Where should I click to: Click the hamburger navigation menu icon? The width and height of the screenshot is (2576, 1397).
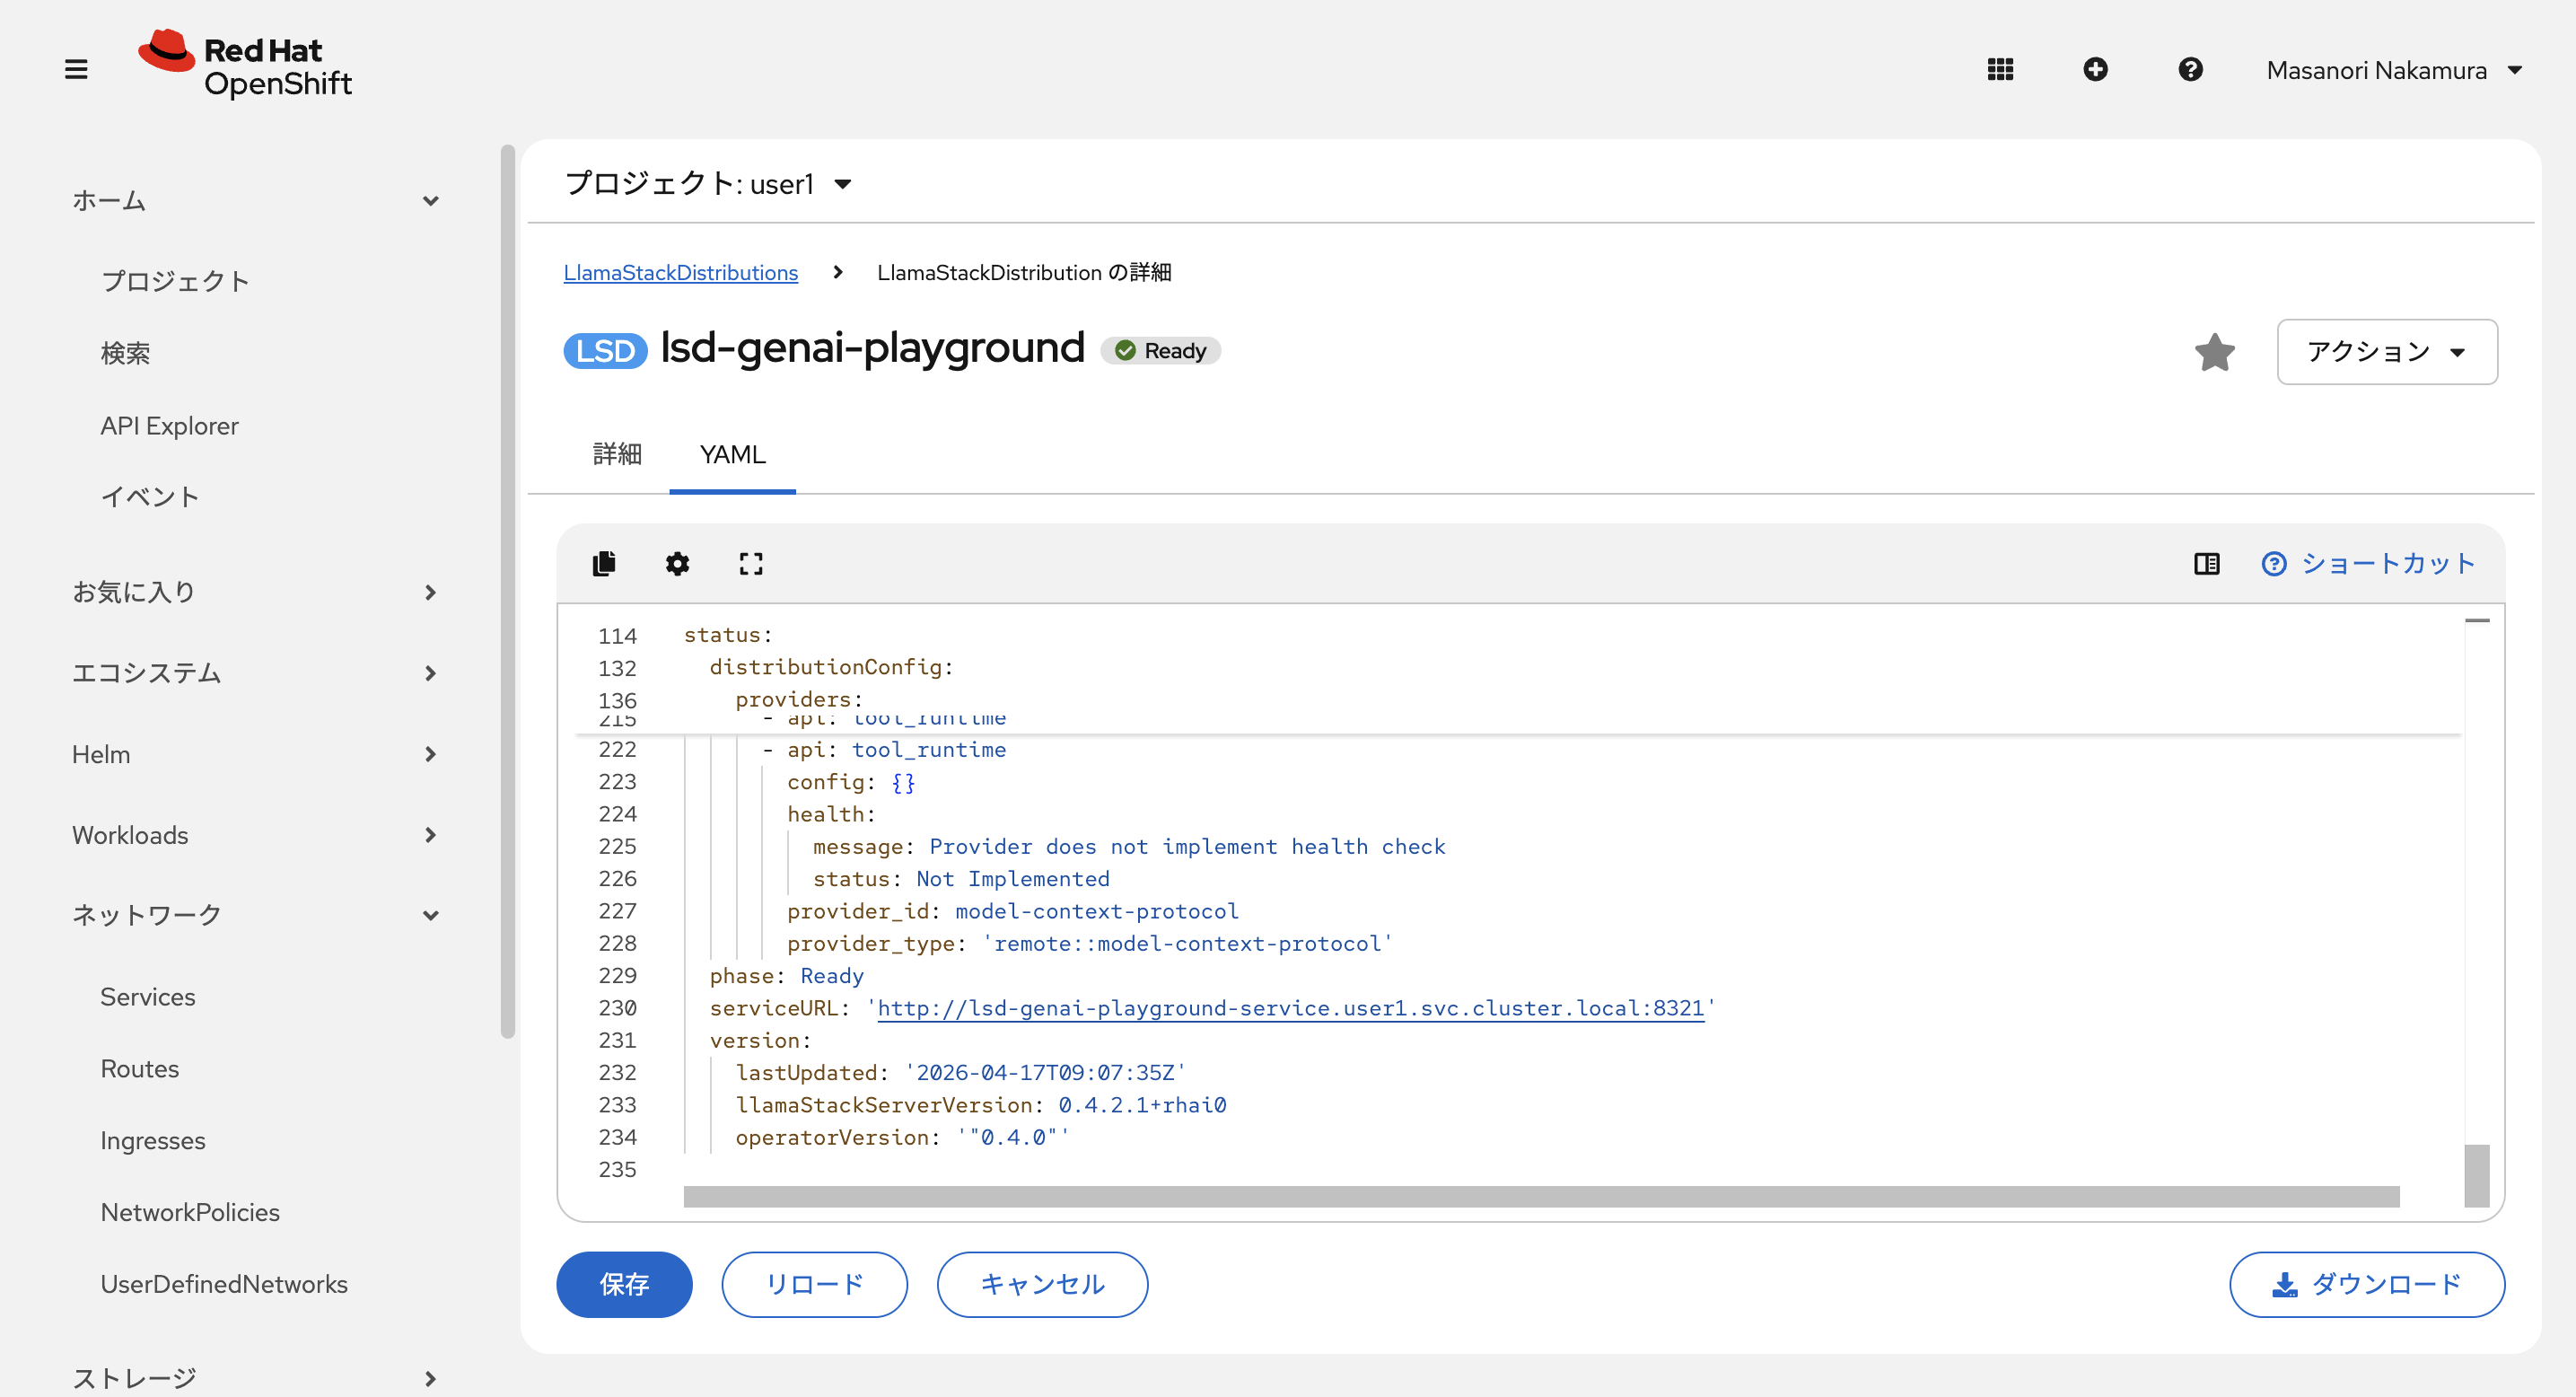(76, 70)
